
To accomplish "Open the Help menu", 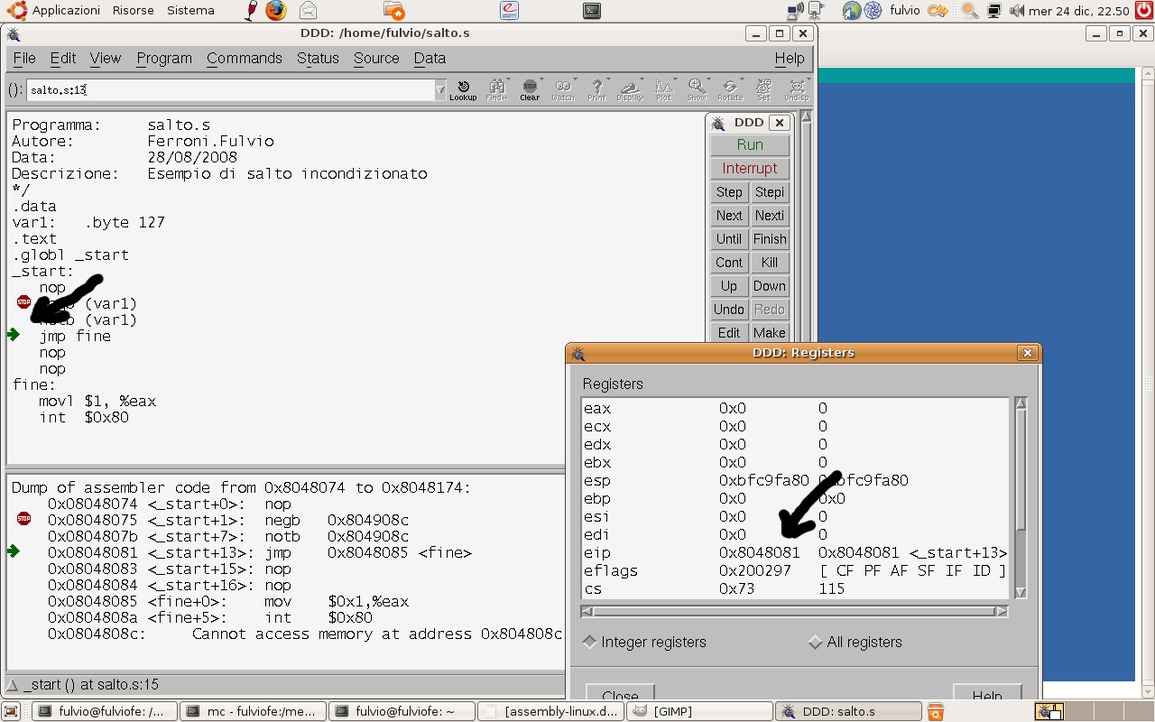I will [789, 58].
